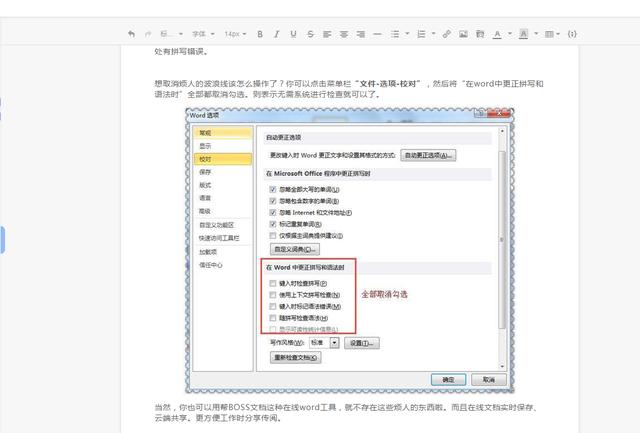Uncheck 忽略包含数字的单词 checkbox
The width and height of the screenshot is (640, 433).
pyautogui.click(x=273, y=201)
